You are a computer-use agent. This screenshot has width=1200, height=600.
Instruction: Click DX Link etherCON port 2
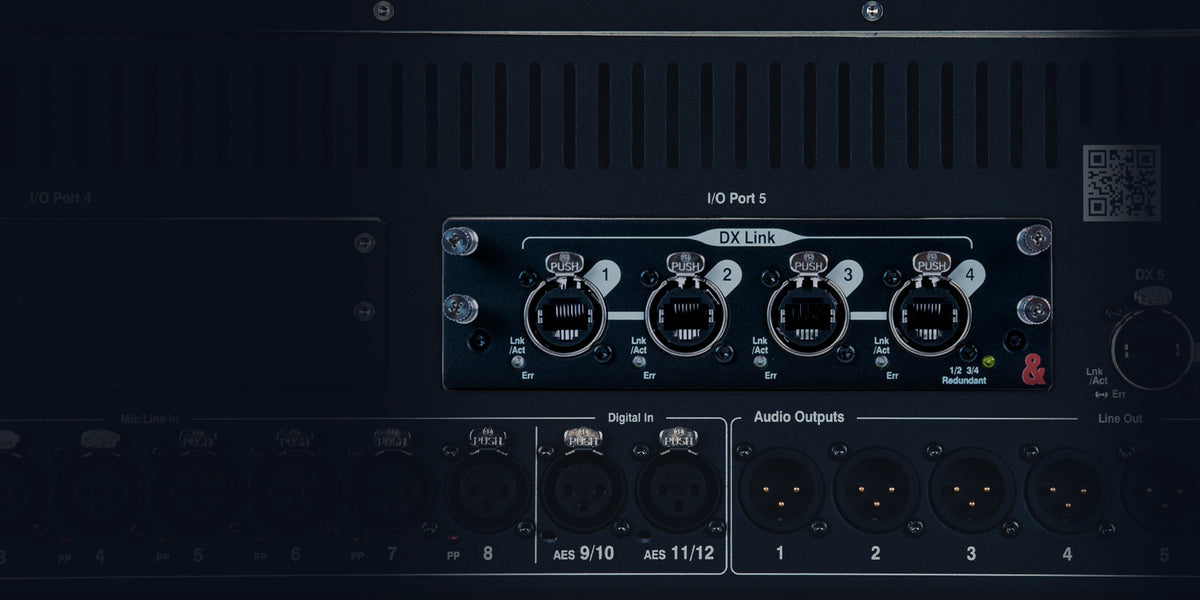click(x=685, y=317)
